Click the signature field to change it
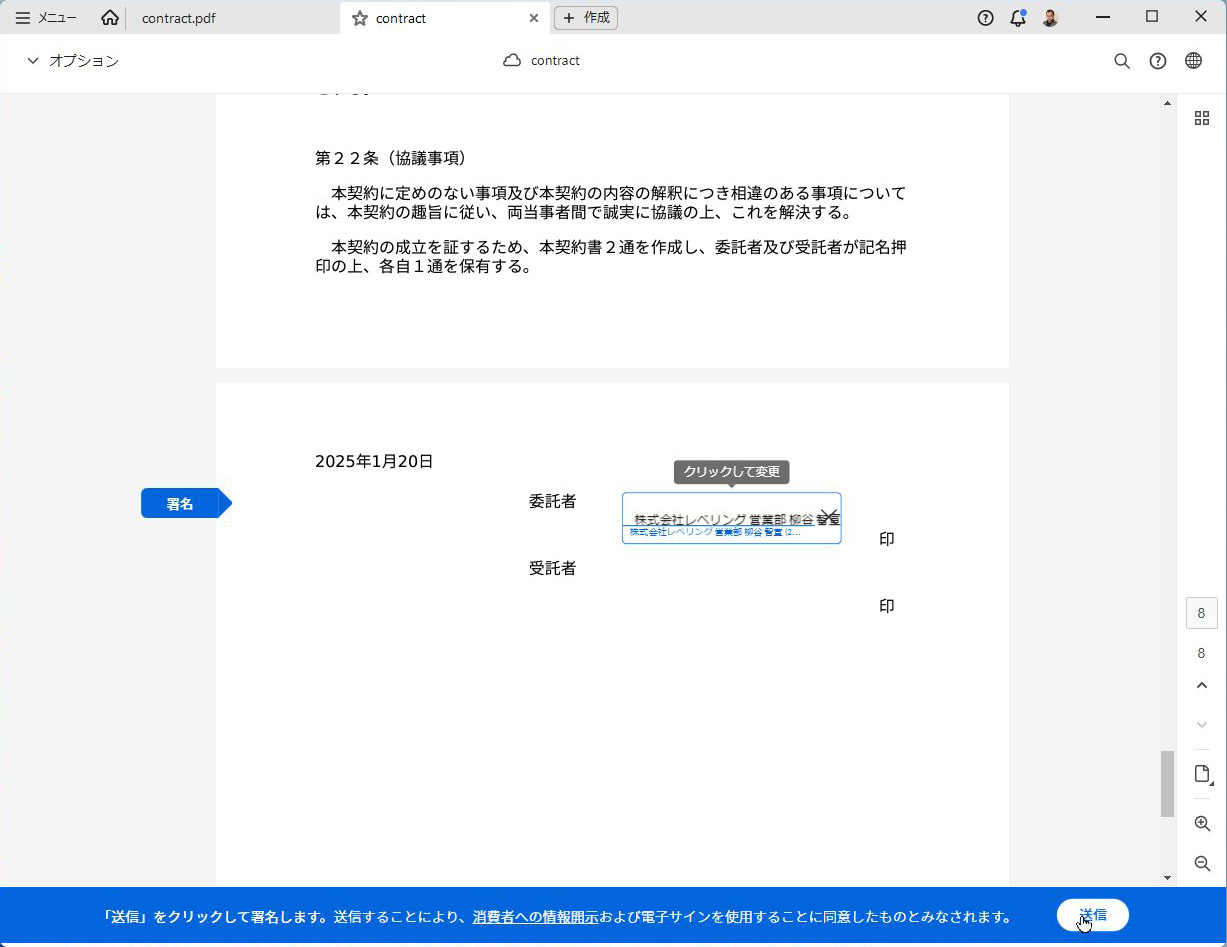1227x947 pixels. pos(731,518)
